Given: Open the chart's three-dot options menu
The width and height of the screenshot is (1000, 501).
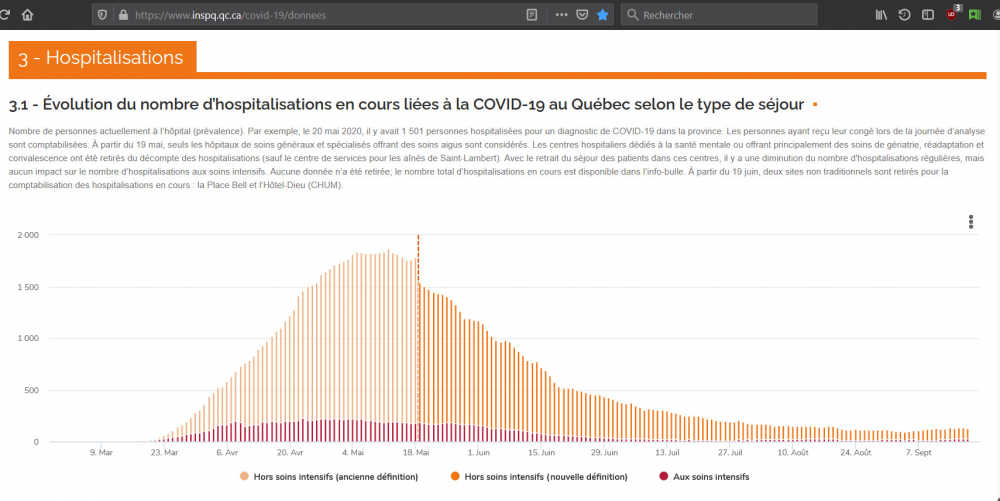Looking at the screenshot, I should point(970,222).
